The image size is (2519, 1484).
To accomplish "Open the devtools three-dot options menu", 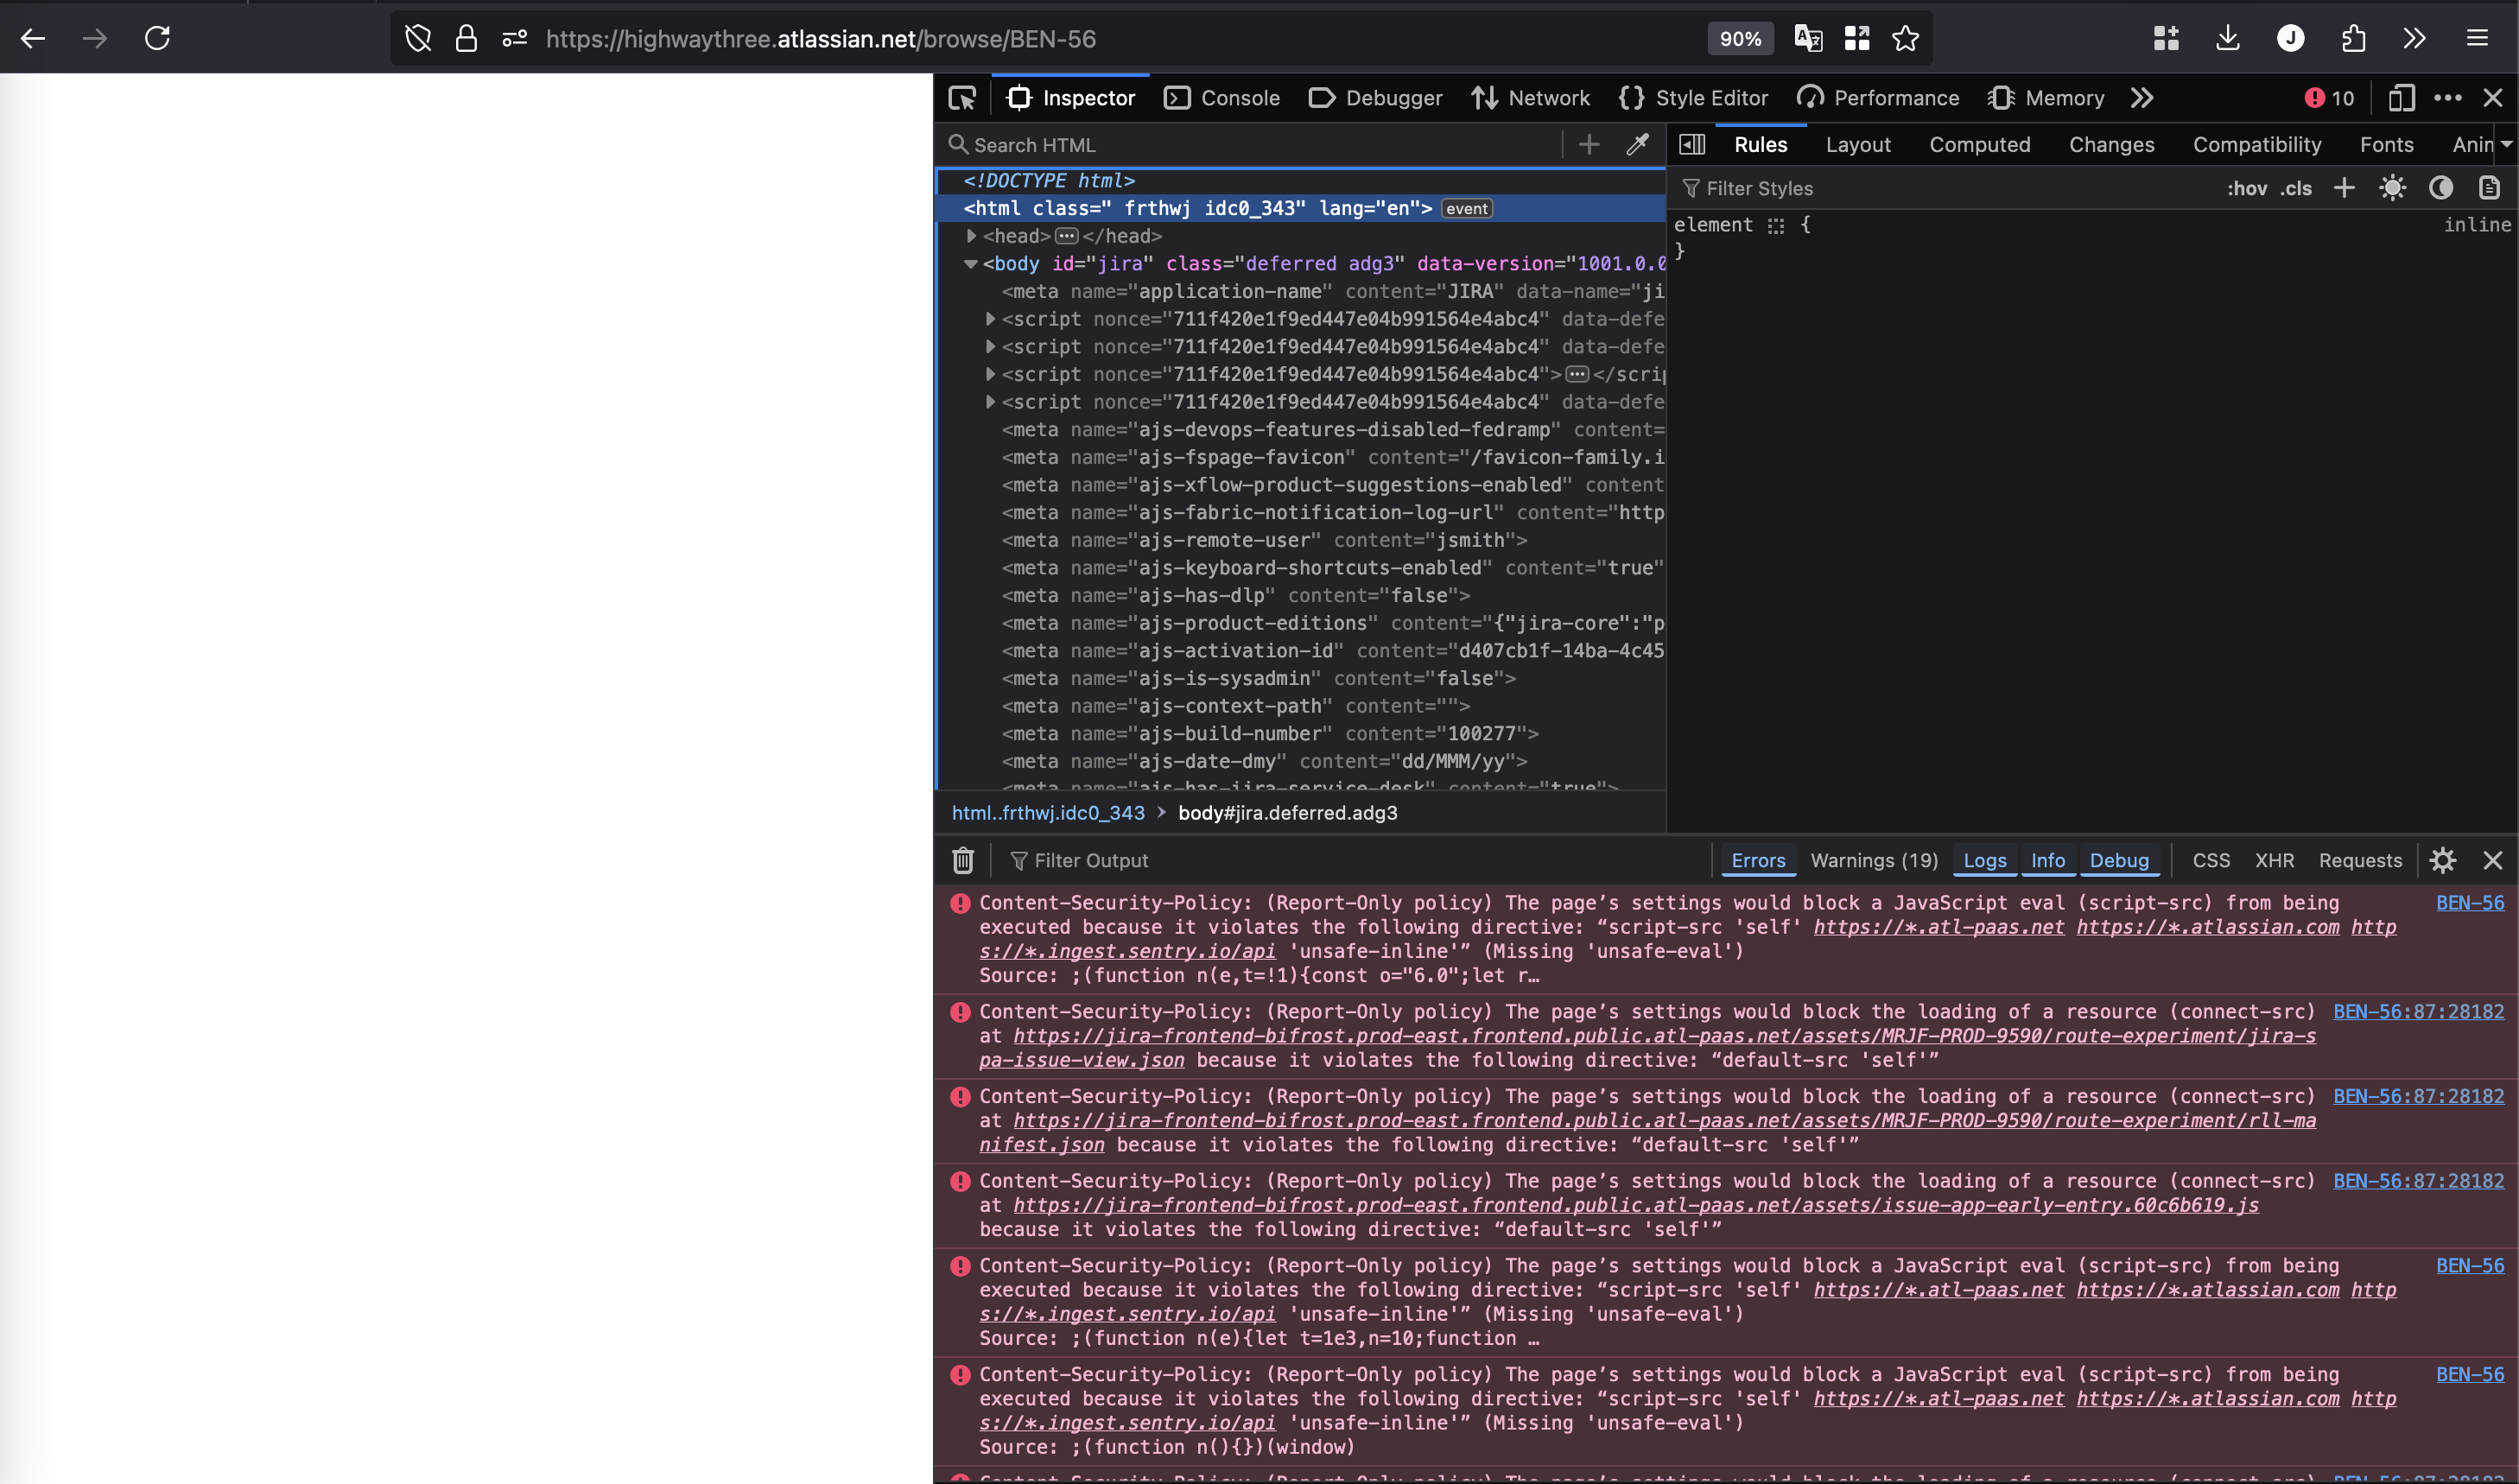I will point(2447,98).
